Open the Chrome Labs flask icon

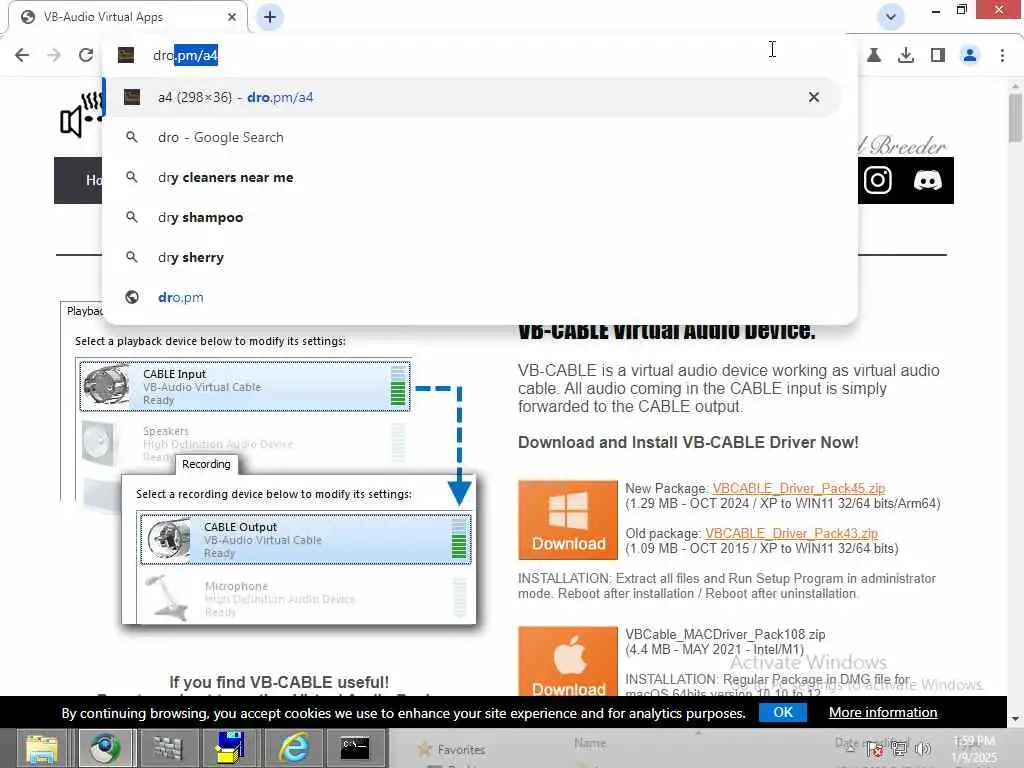click(x=874, y=55)
